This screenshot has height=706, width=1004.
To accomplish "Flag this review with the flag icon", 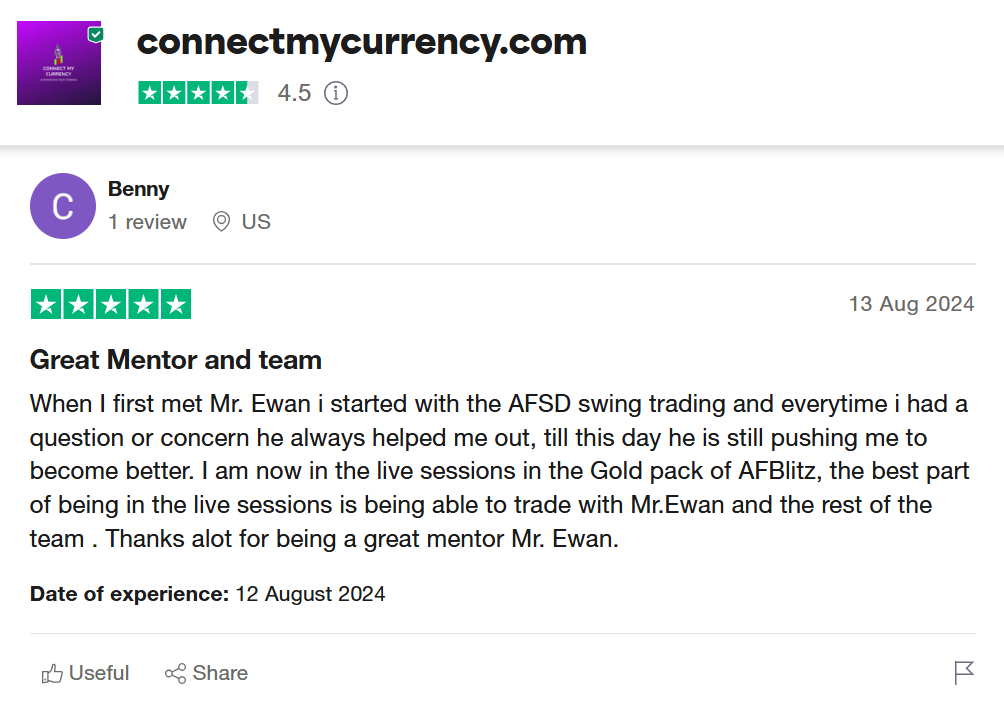I will (x=964, y=673).
